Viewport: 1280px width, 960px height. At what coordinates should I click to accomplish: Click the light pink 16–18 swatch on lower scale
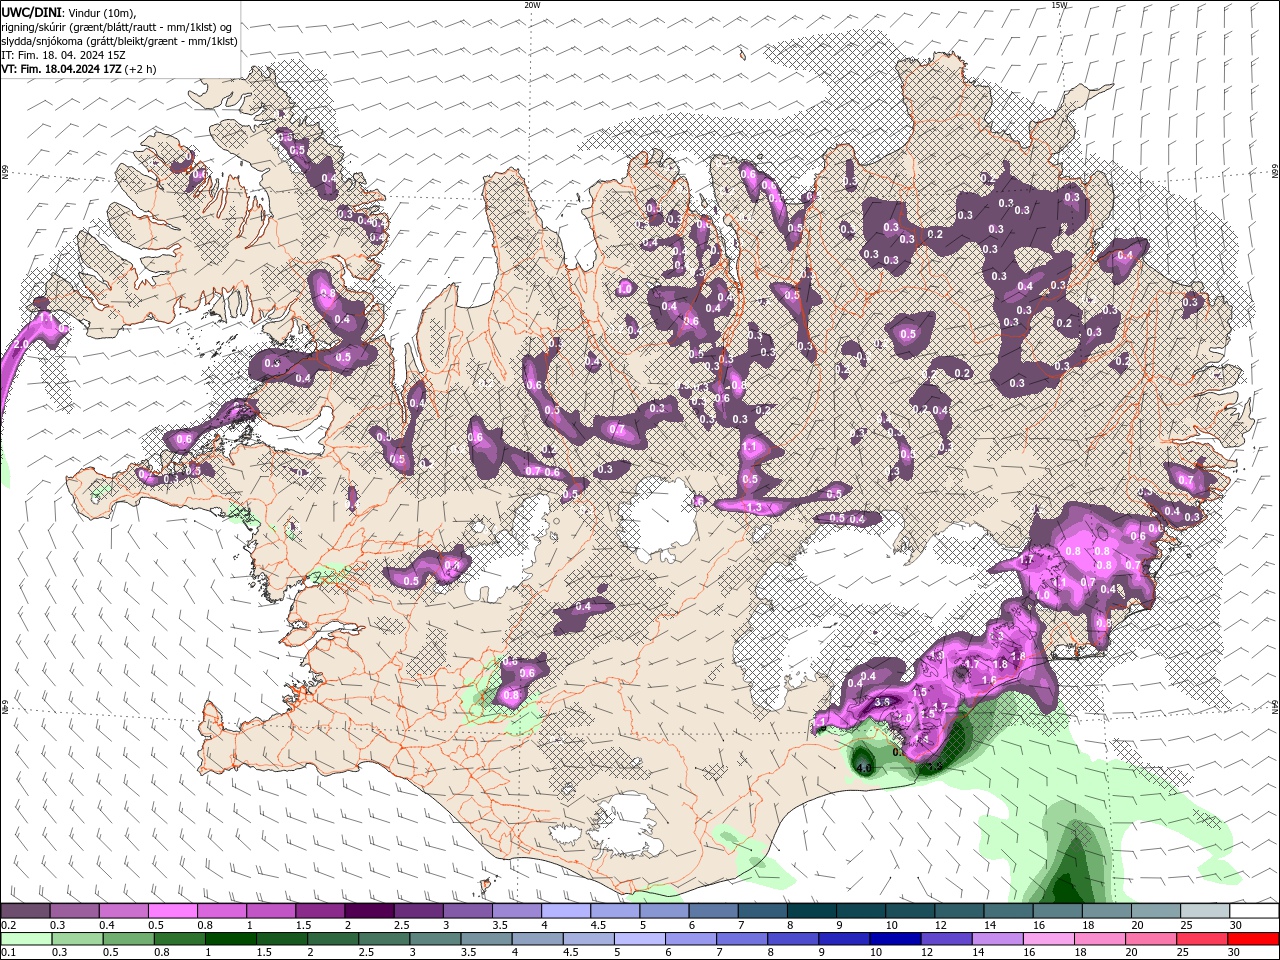[x=1049, y=939]
